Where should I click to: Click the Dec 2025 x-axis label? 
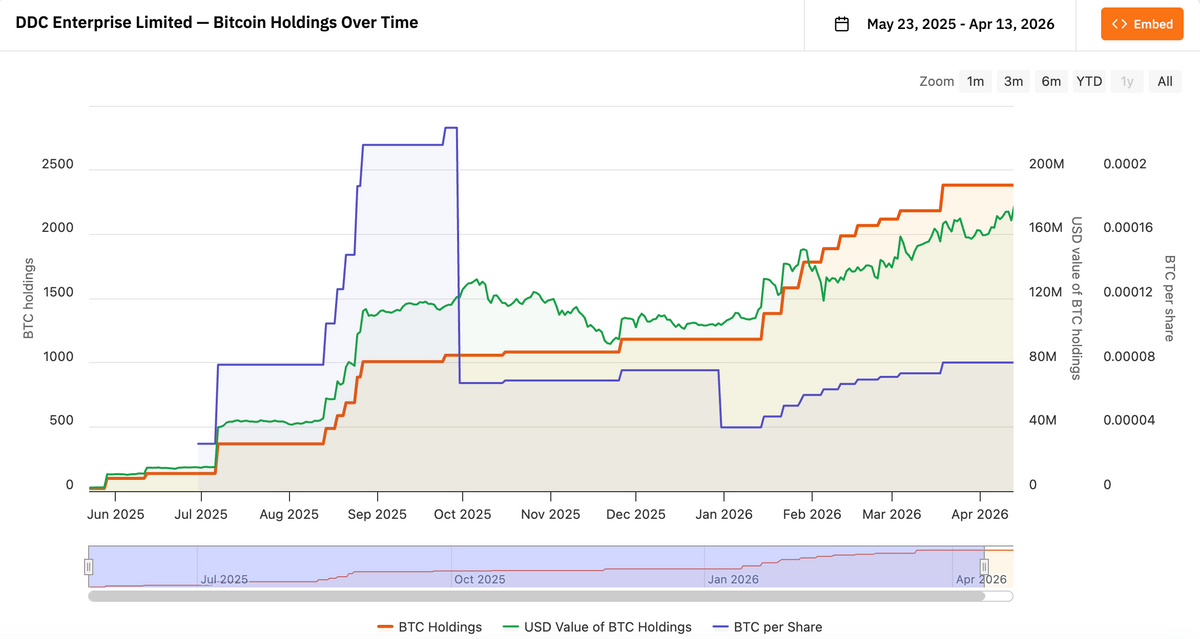click(x=636, y=514)
